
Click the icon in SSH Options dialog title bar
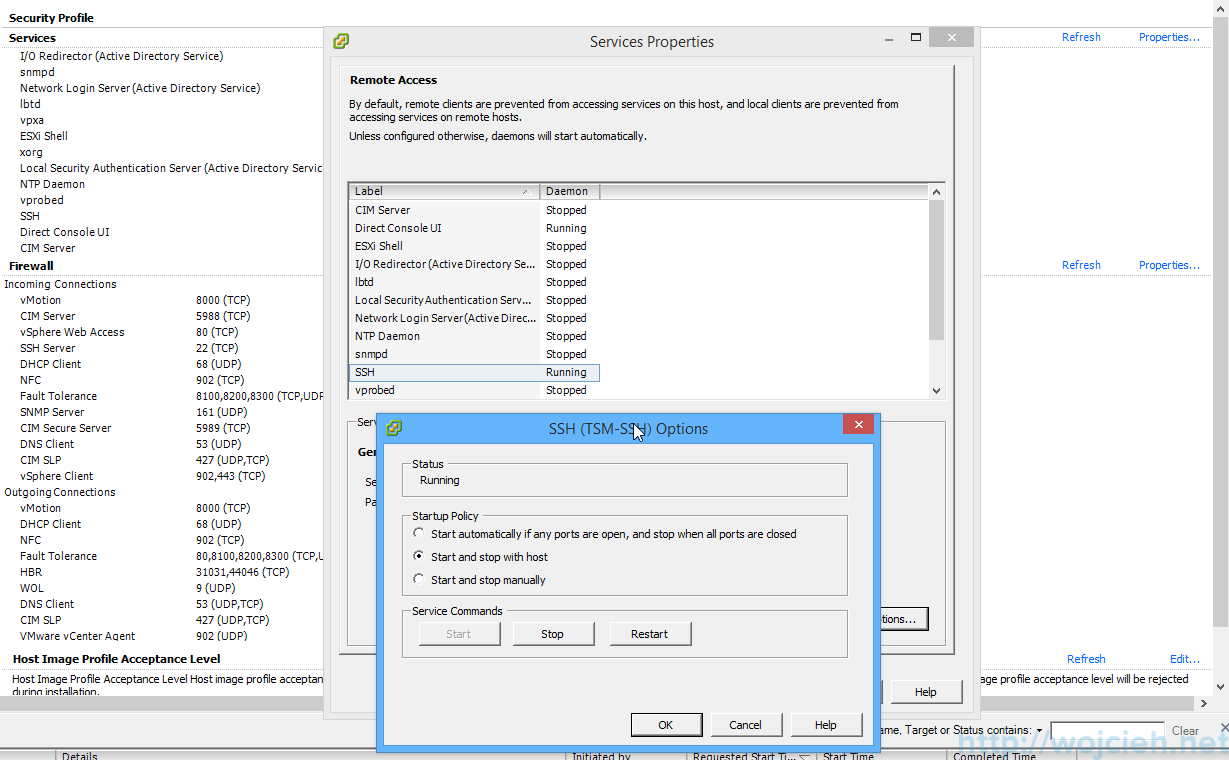(393, 427)
